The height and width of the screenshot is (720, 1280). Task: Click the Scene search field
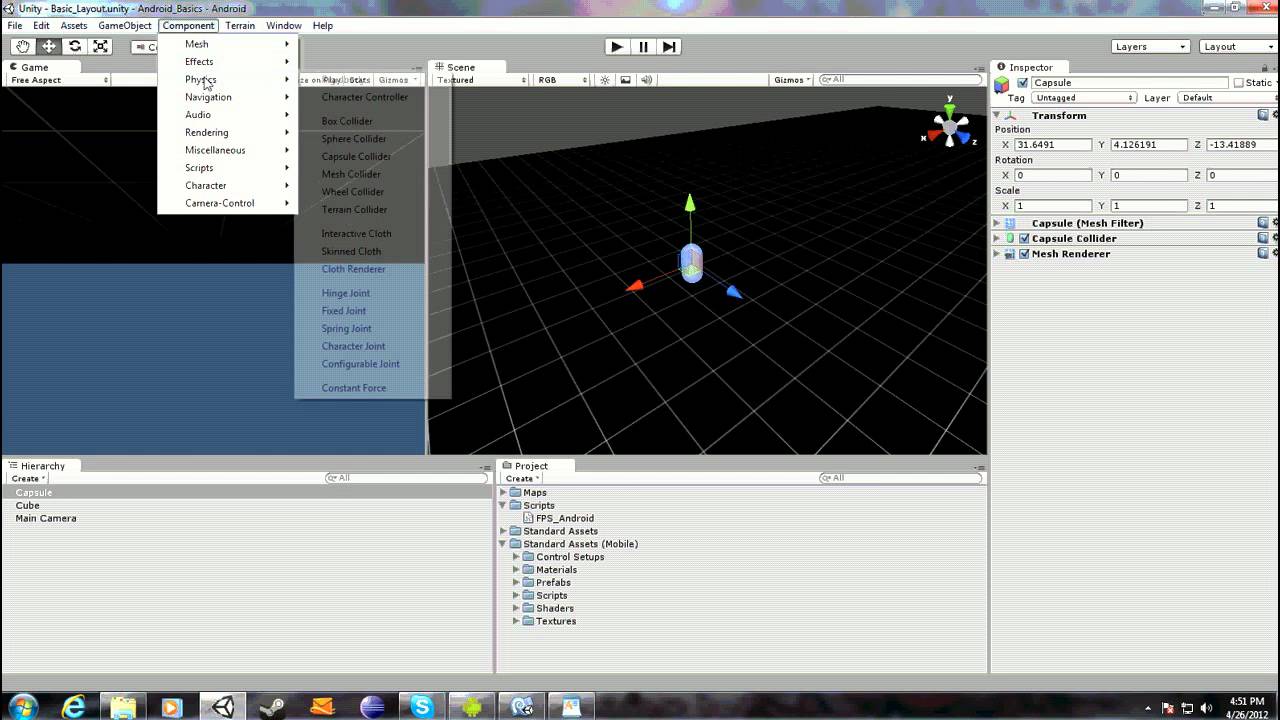point(900,80)
